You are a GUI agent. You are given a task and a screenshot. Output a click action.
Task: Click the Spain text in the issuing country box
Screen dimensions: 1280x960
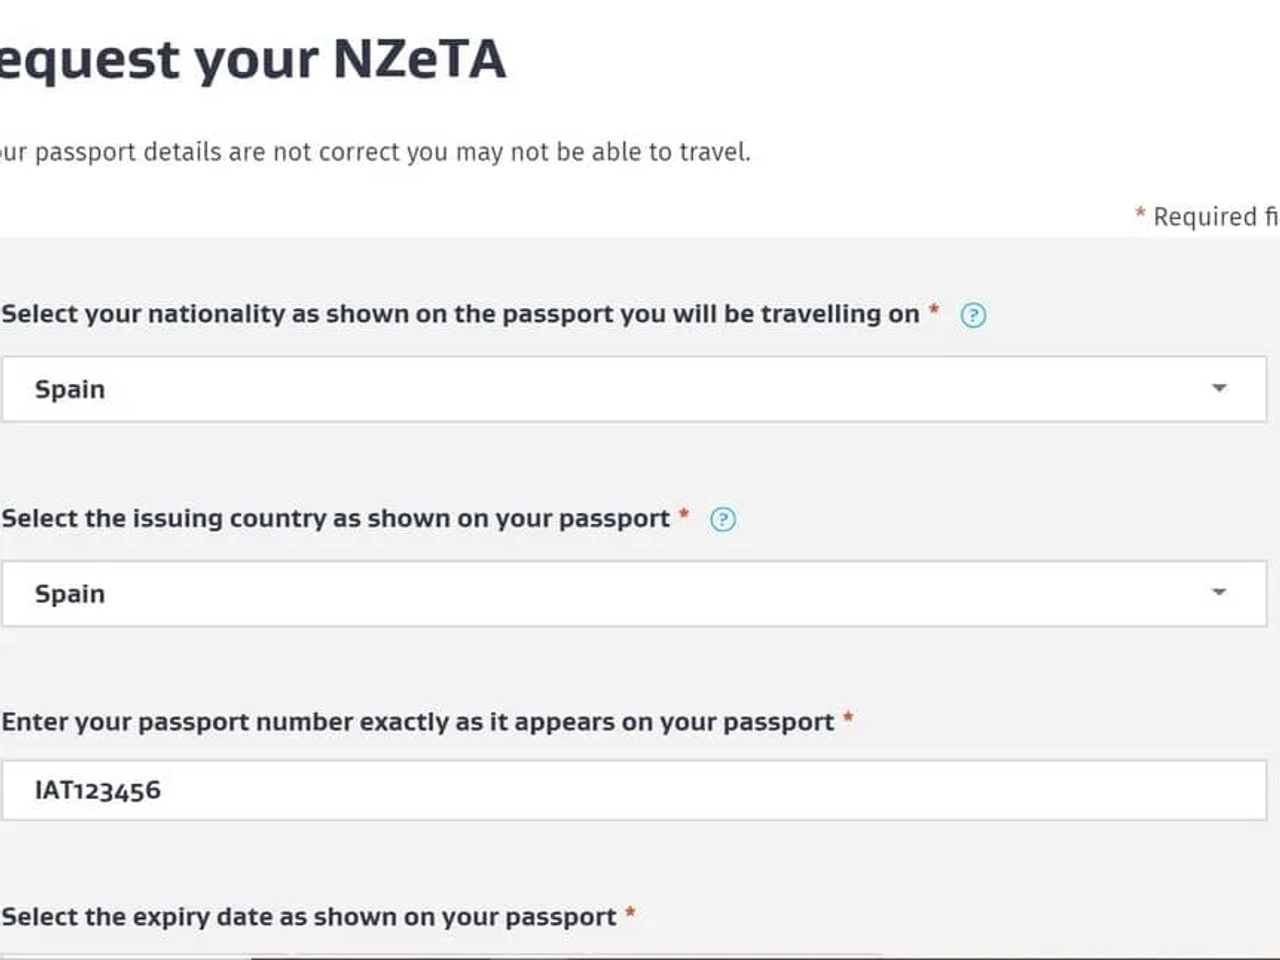(x=70, y=593)
